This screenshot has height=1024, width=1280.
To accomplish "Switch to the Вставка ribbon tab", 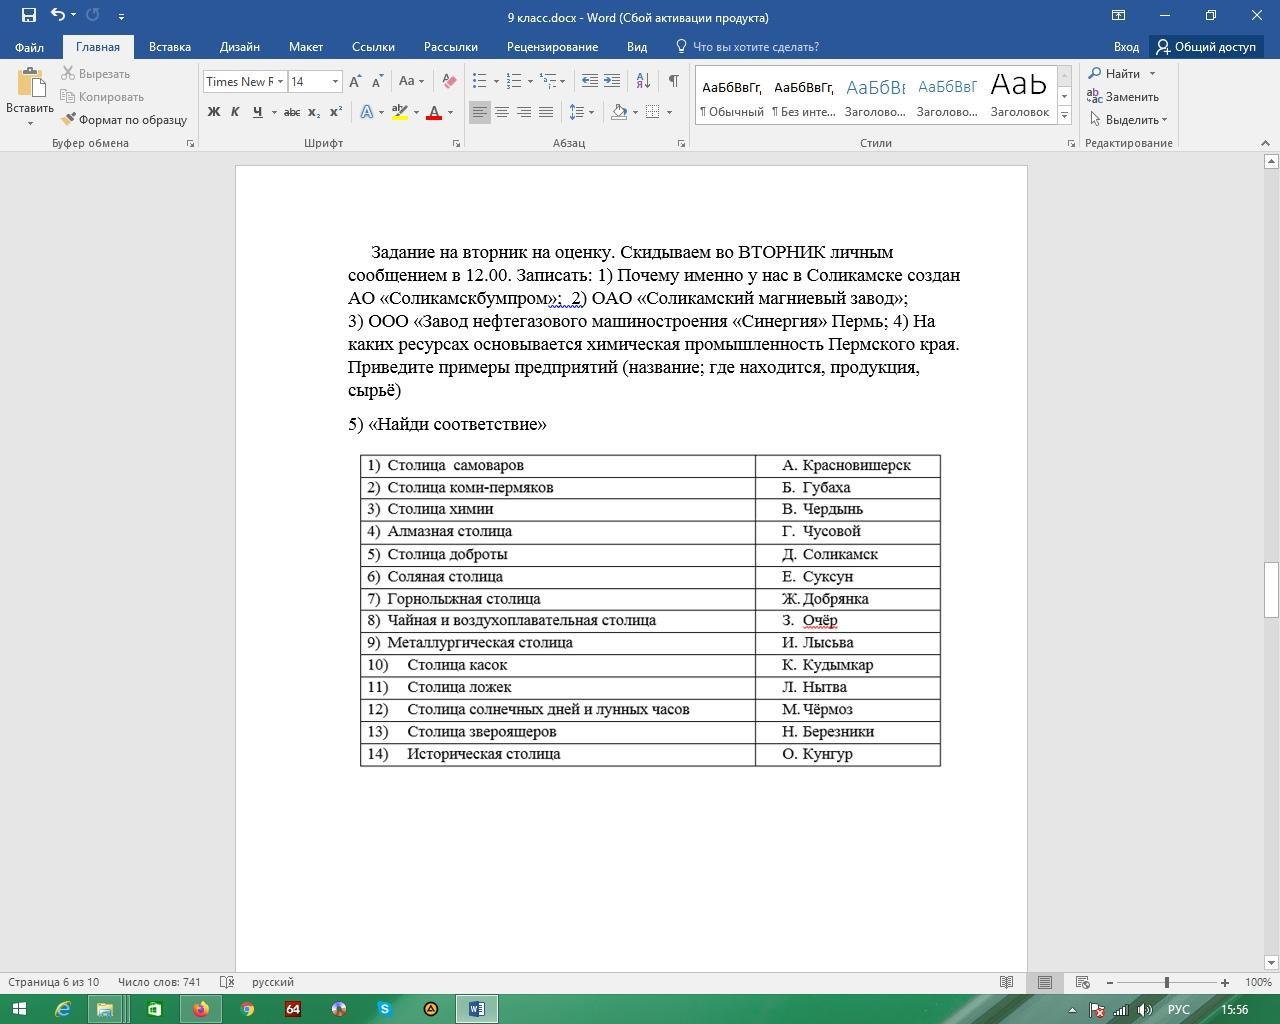I will [170, 47].
